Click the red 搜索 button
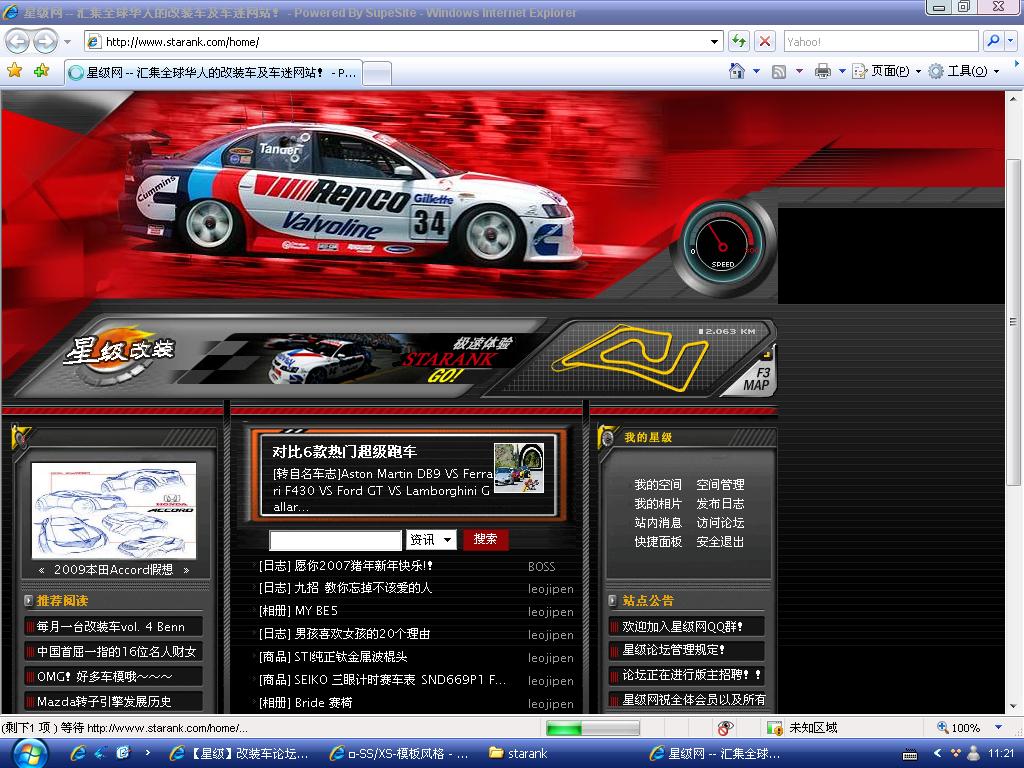 [485, 539]
